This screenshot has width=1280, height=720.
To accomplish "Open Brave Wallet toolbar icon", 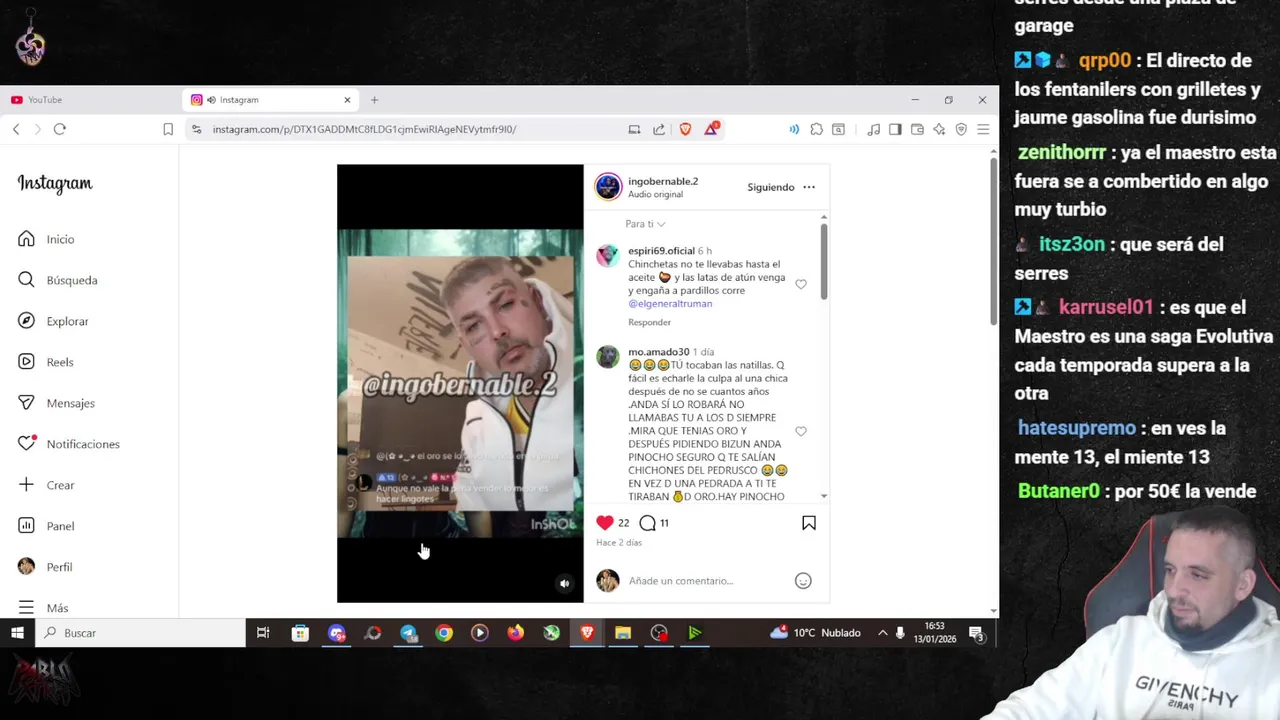I will (x=917, y=129).
